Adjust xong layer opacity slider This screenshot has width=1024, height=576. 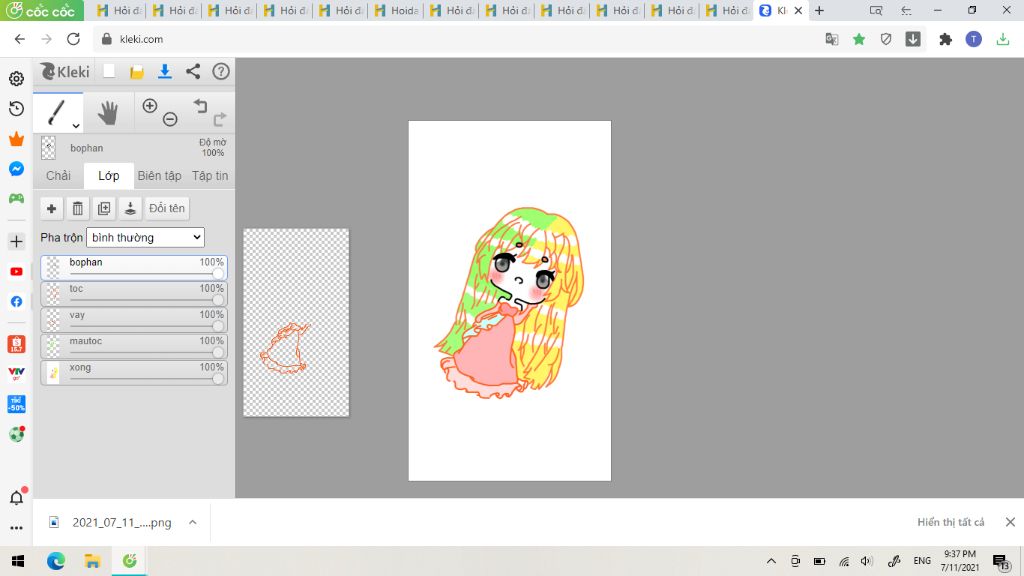click(x=217, y=379)
